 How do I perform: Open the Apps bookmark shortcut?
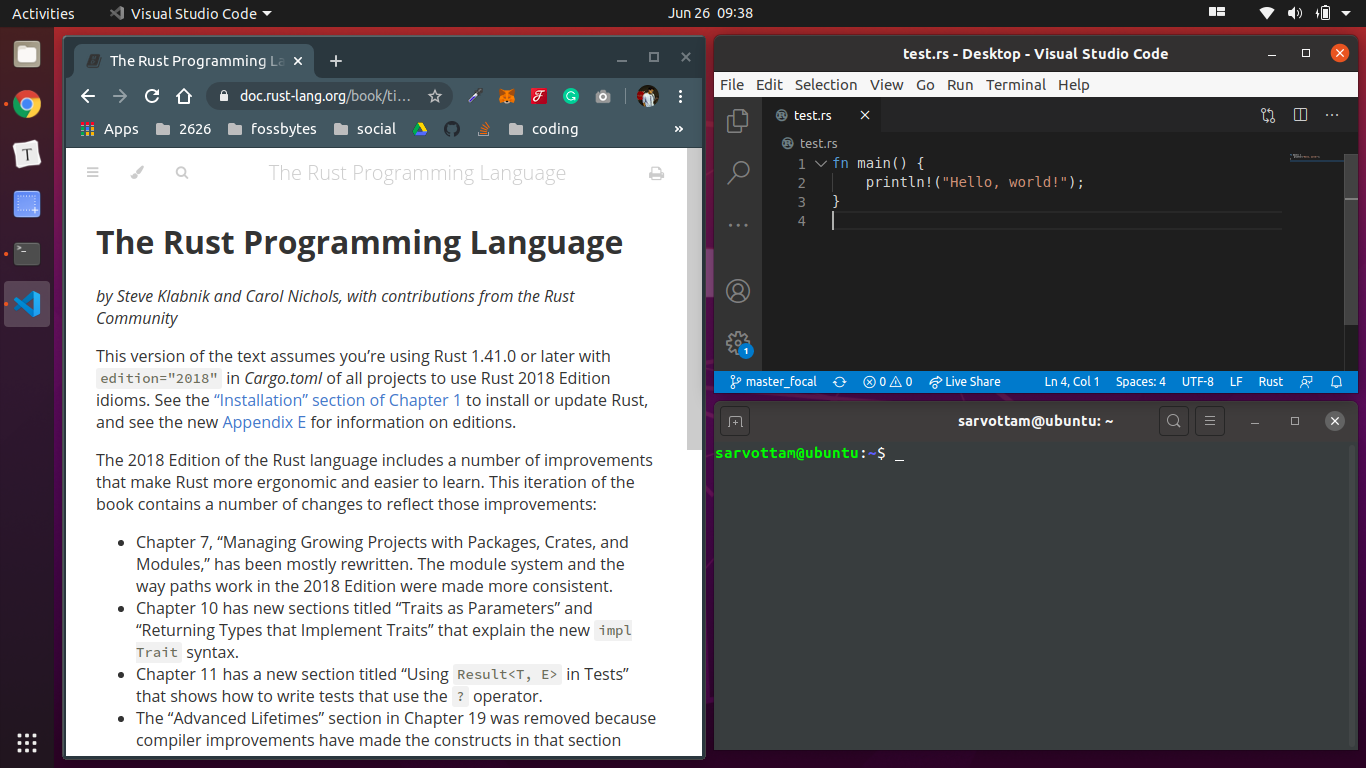point(109,129)
